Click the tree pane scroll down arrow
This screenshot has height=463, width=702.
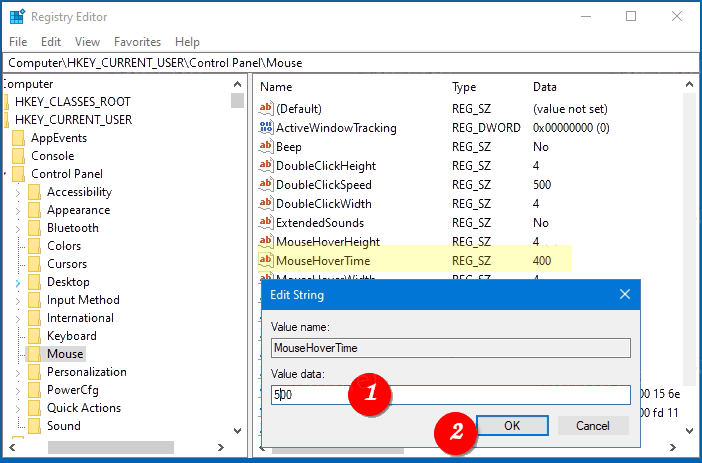click(238, 431)
